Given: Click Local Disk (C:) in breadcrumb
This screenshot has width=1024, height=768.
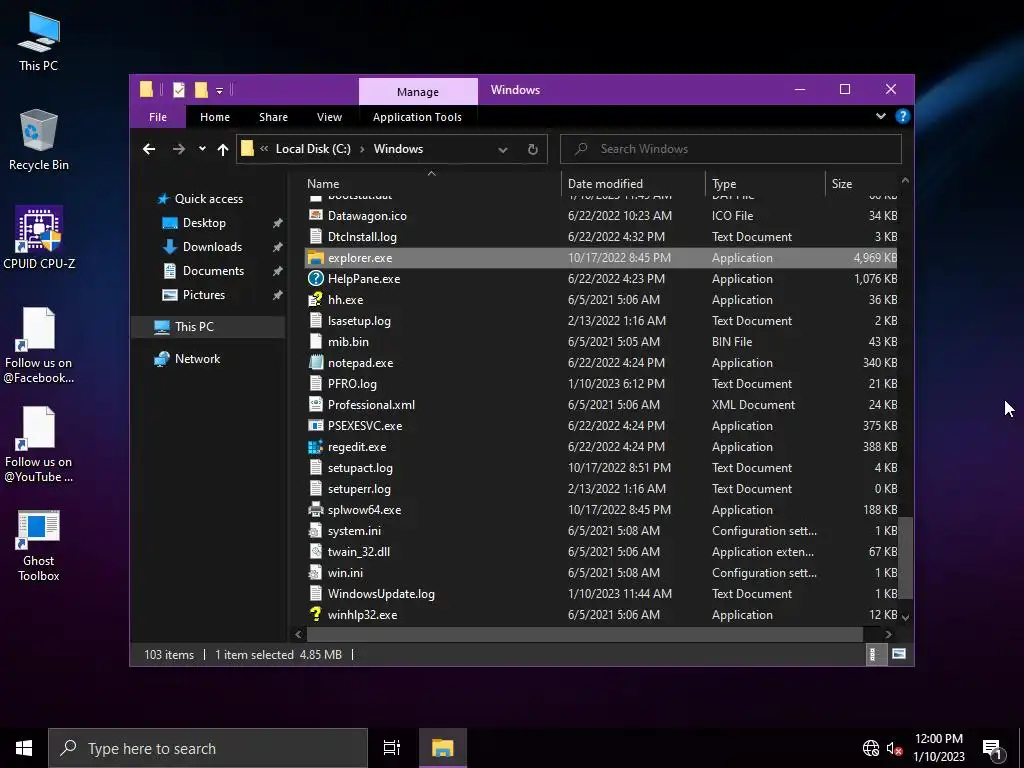Looking at the screenshot, I should 313,149.
